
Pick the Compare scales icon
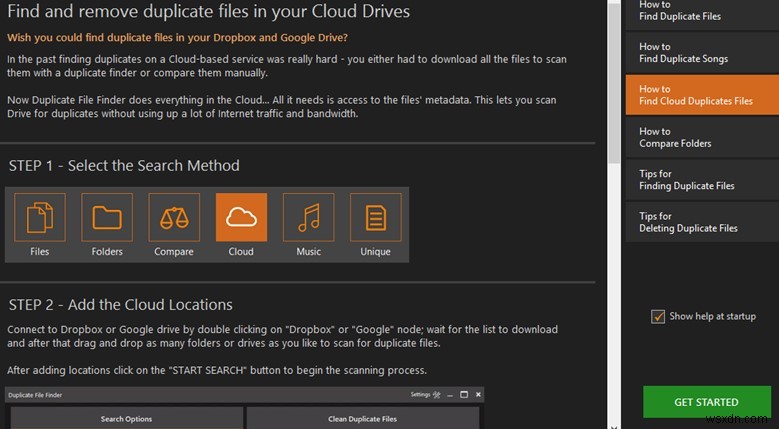pos(174,219)
